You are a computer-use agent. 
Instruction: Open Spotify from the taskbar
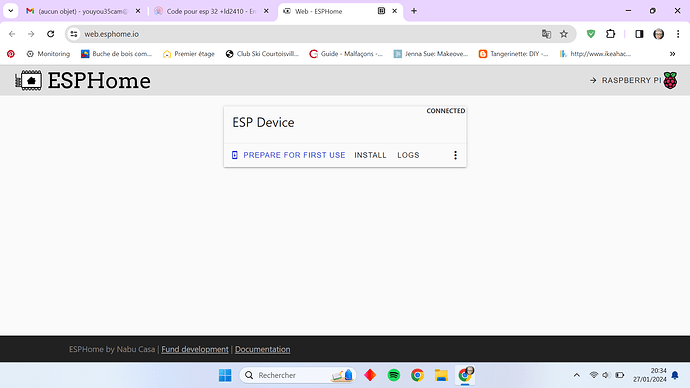(394, 375)
